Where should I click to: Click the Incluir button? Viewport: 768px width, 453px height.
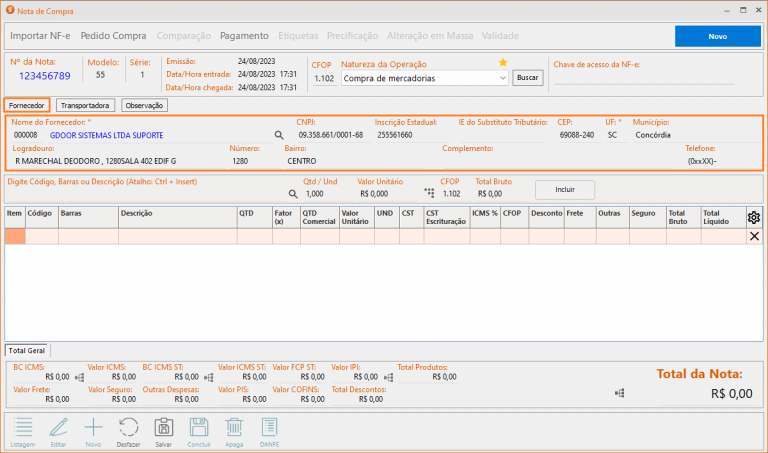pyautogui.click(x=565, y=190)
